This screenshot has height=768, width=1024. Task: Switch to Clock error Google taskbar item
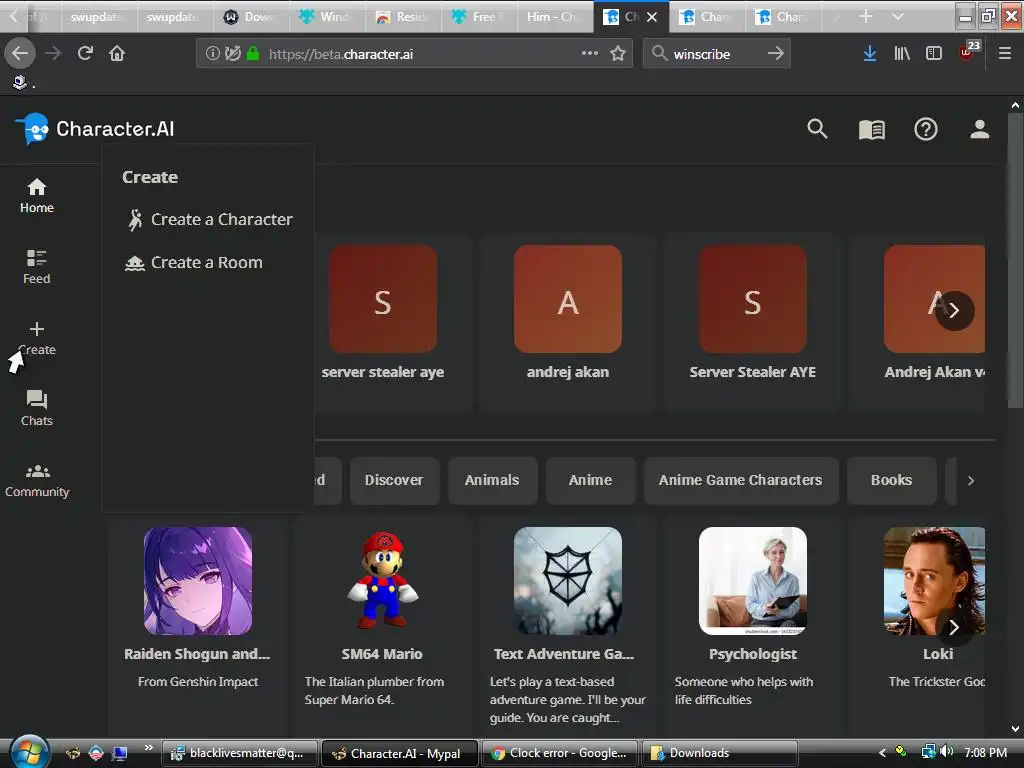[560, 753]
